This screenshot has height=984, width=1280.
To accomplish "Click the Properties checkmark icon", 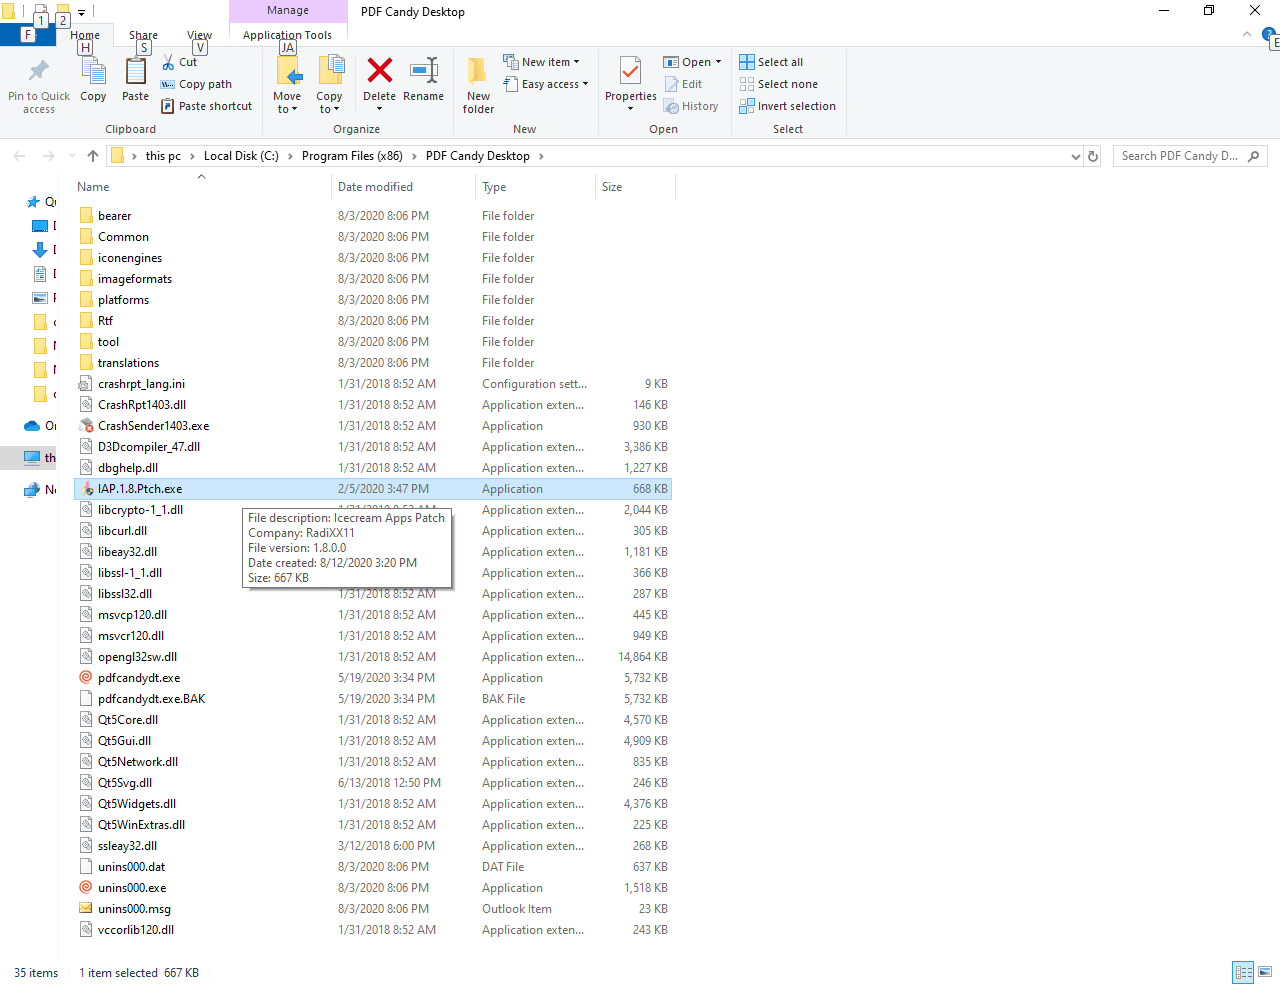I will 630,71.
